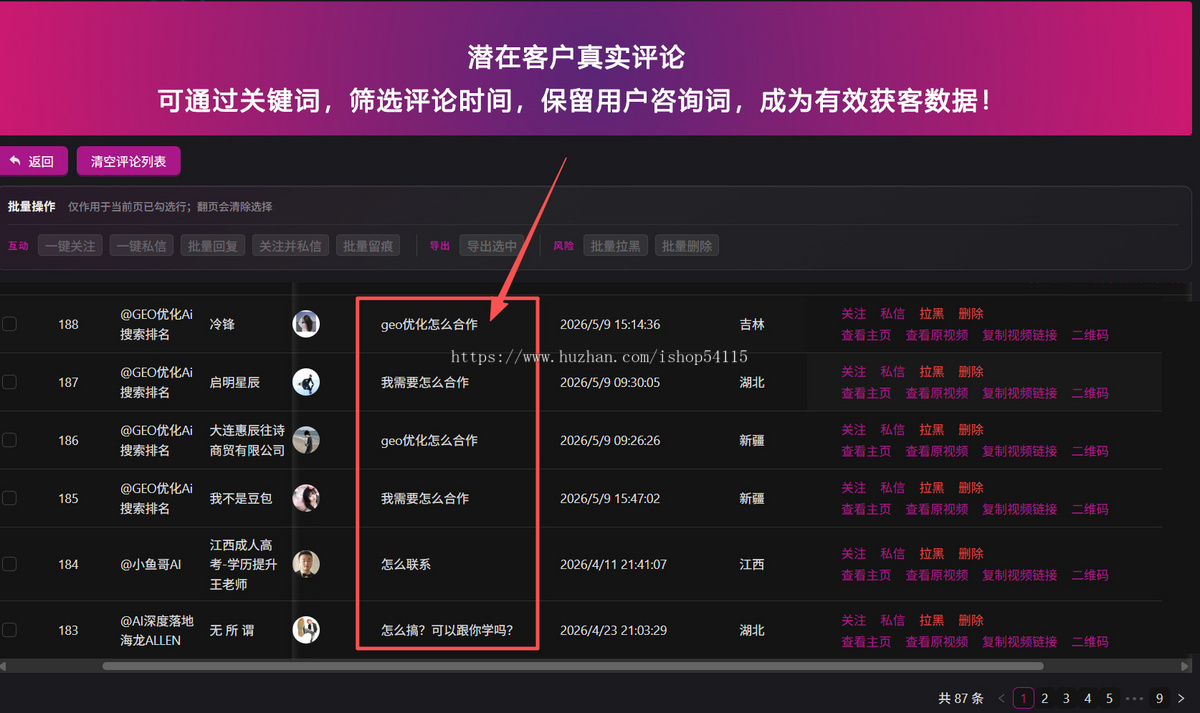Click 查看原视频 in row 183
This screenshot has height=713, width=1200.
point(937,641)
